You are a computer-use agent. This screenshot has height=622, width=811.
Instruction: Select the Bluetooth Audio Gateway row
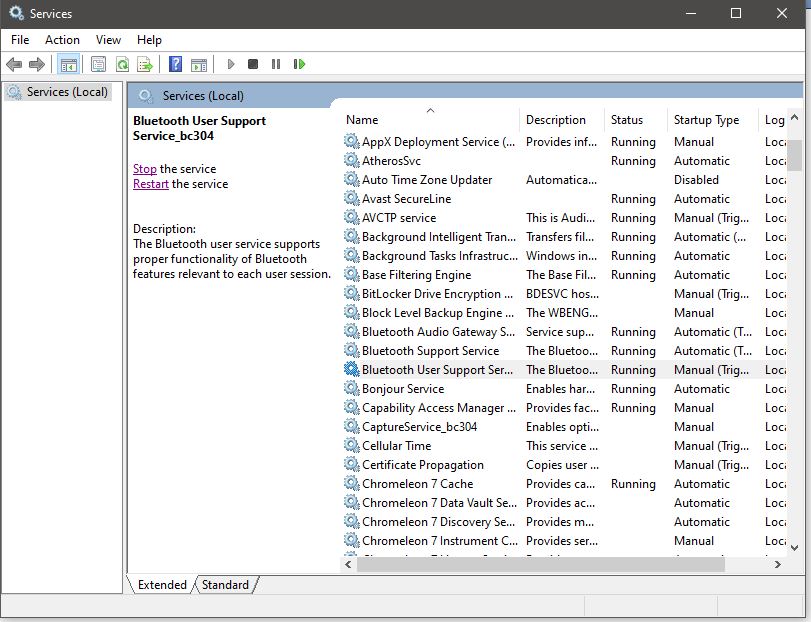pyautogui.click(x=564, y=331)
